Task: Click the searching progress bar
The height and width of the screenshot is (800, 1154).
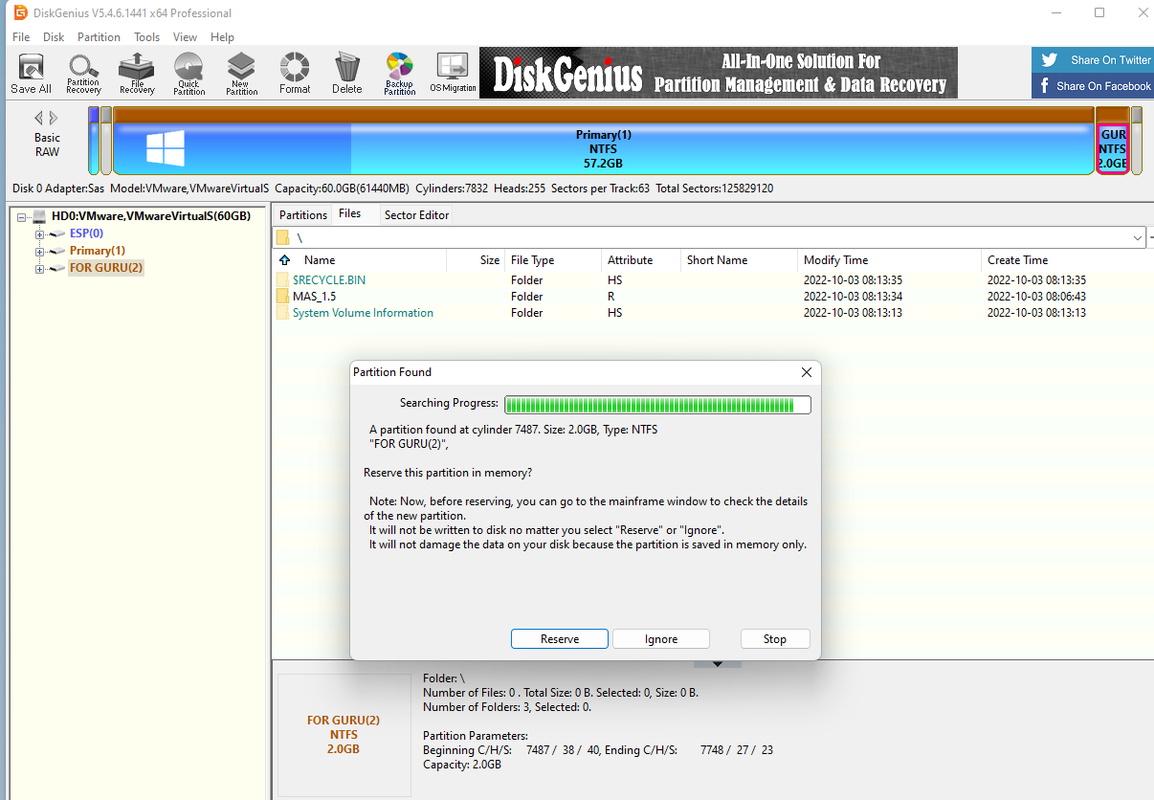Action: pos(657,405)
